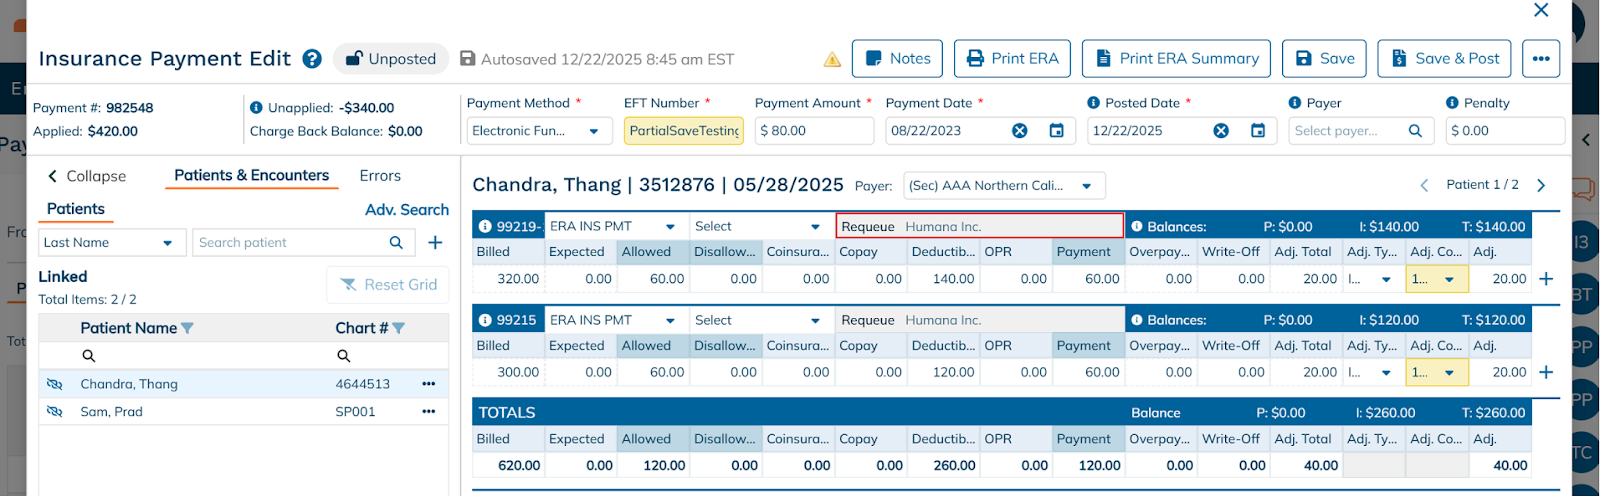Click the Save & Post button

click(1445, 59)
